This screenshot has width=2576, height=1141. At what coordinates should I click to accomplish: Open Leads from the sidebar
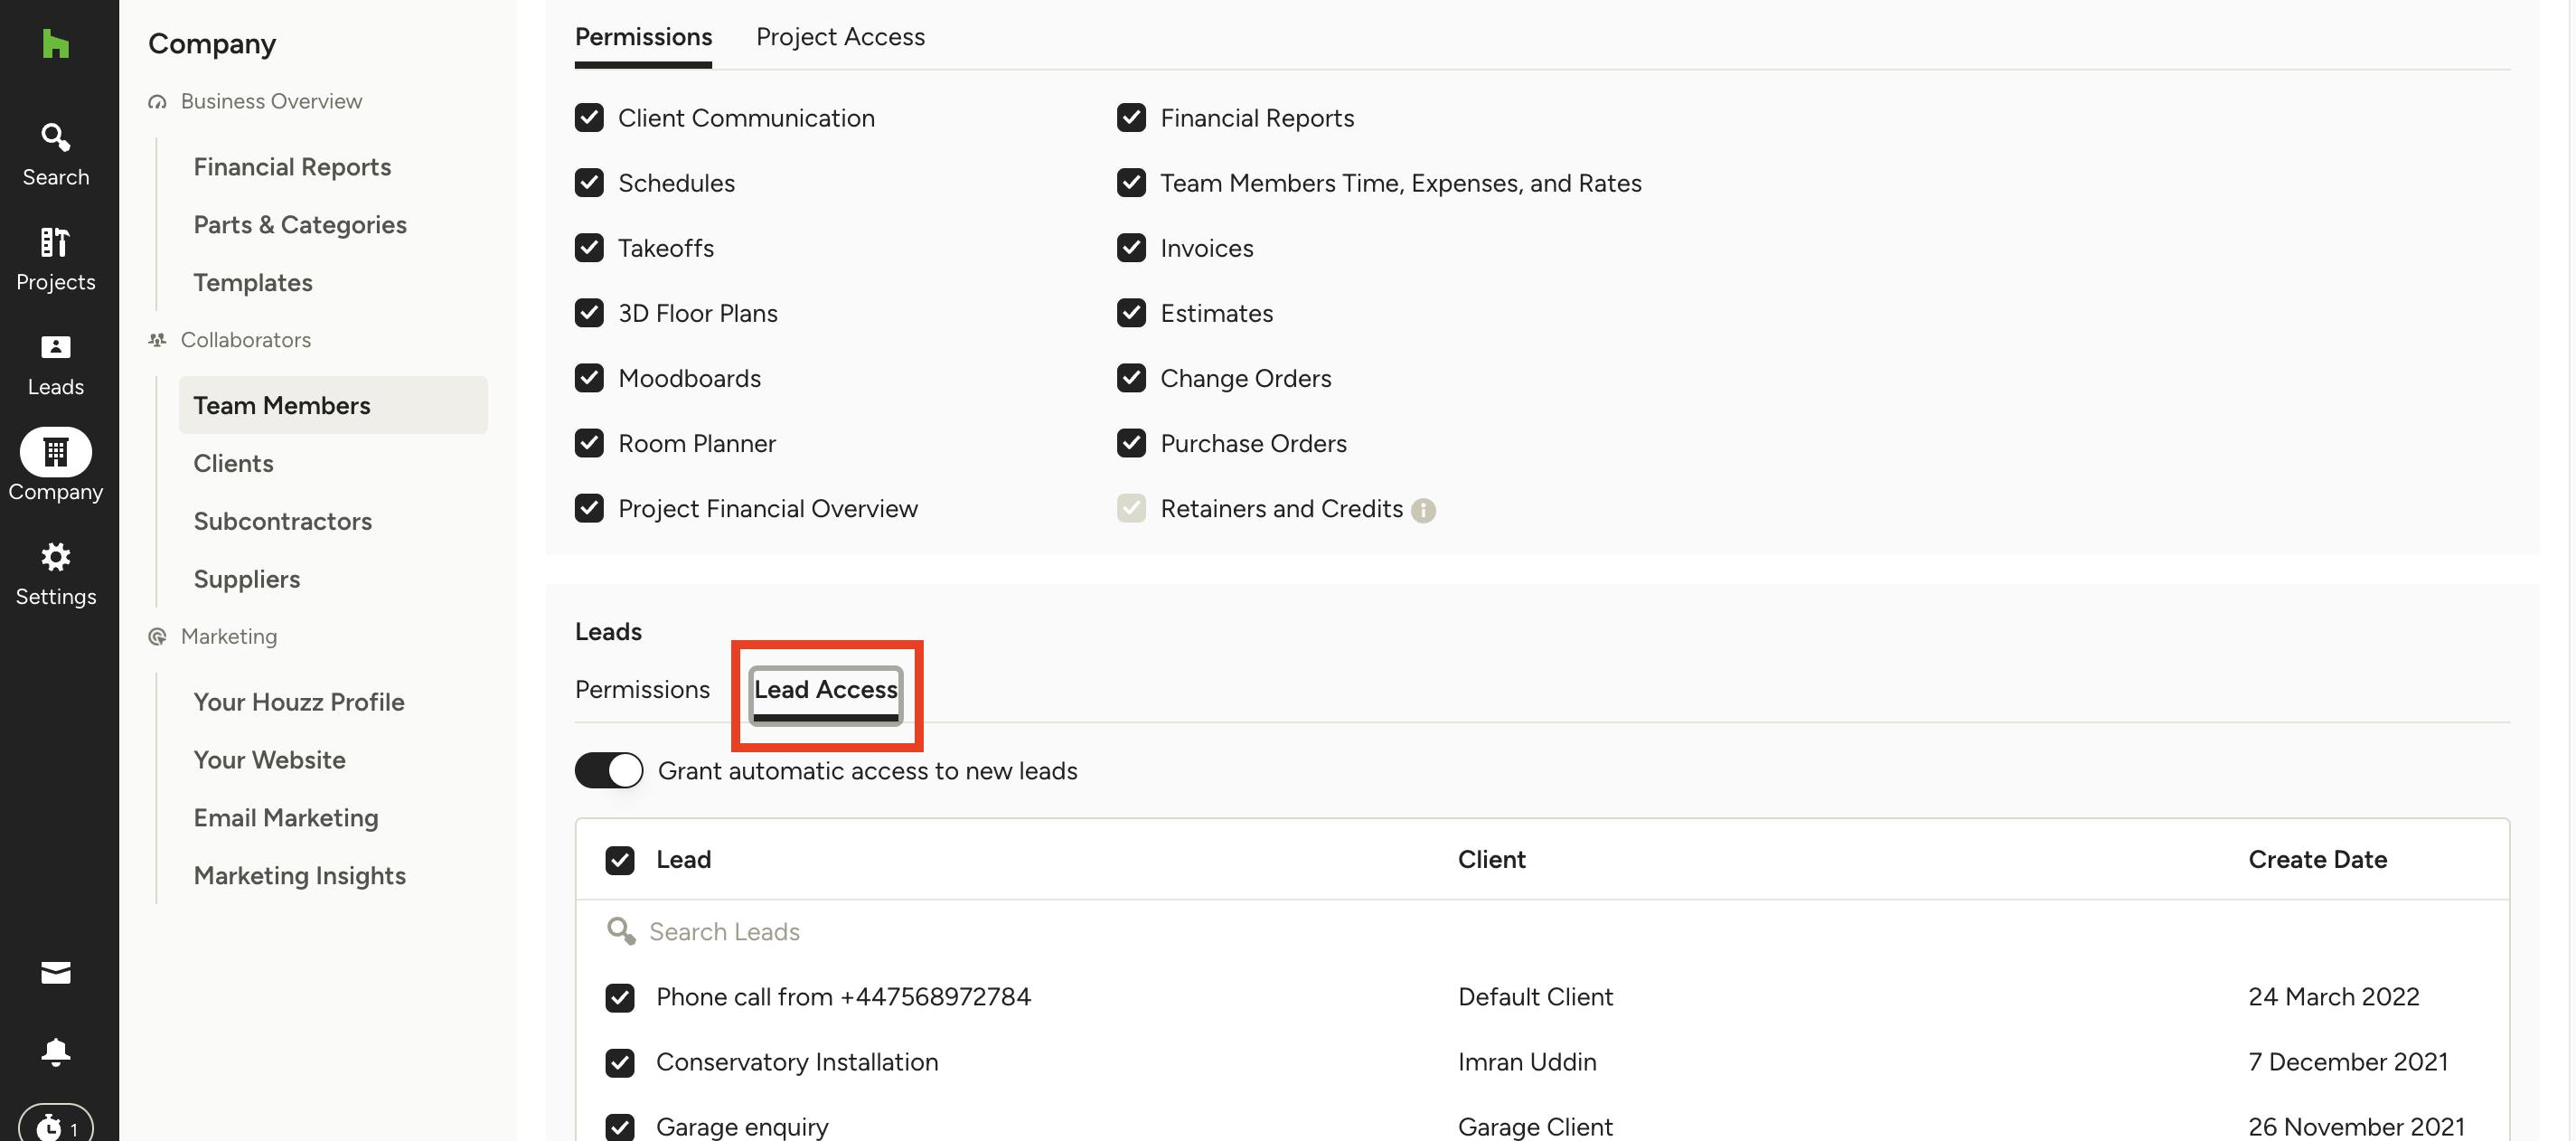[x=56, y=365]
